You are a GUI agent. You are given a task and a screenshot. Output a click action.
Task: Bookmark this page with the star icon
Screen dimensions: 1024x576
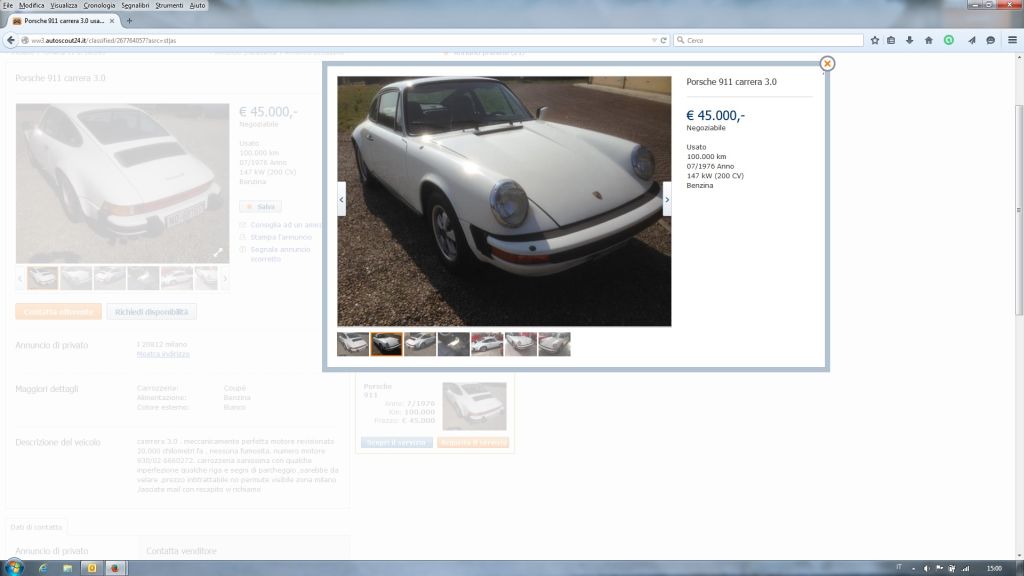tap(875, 40)
